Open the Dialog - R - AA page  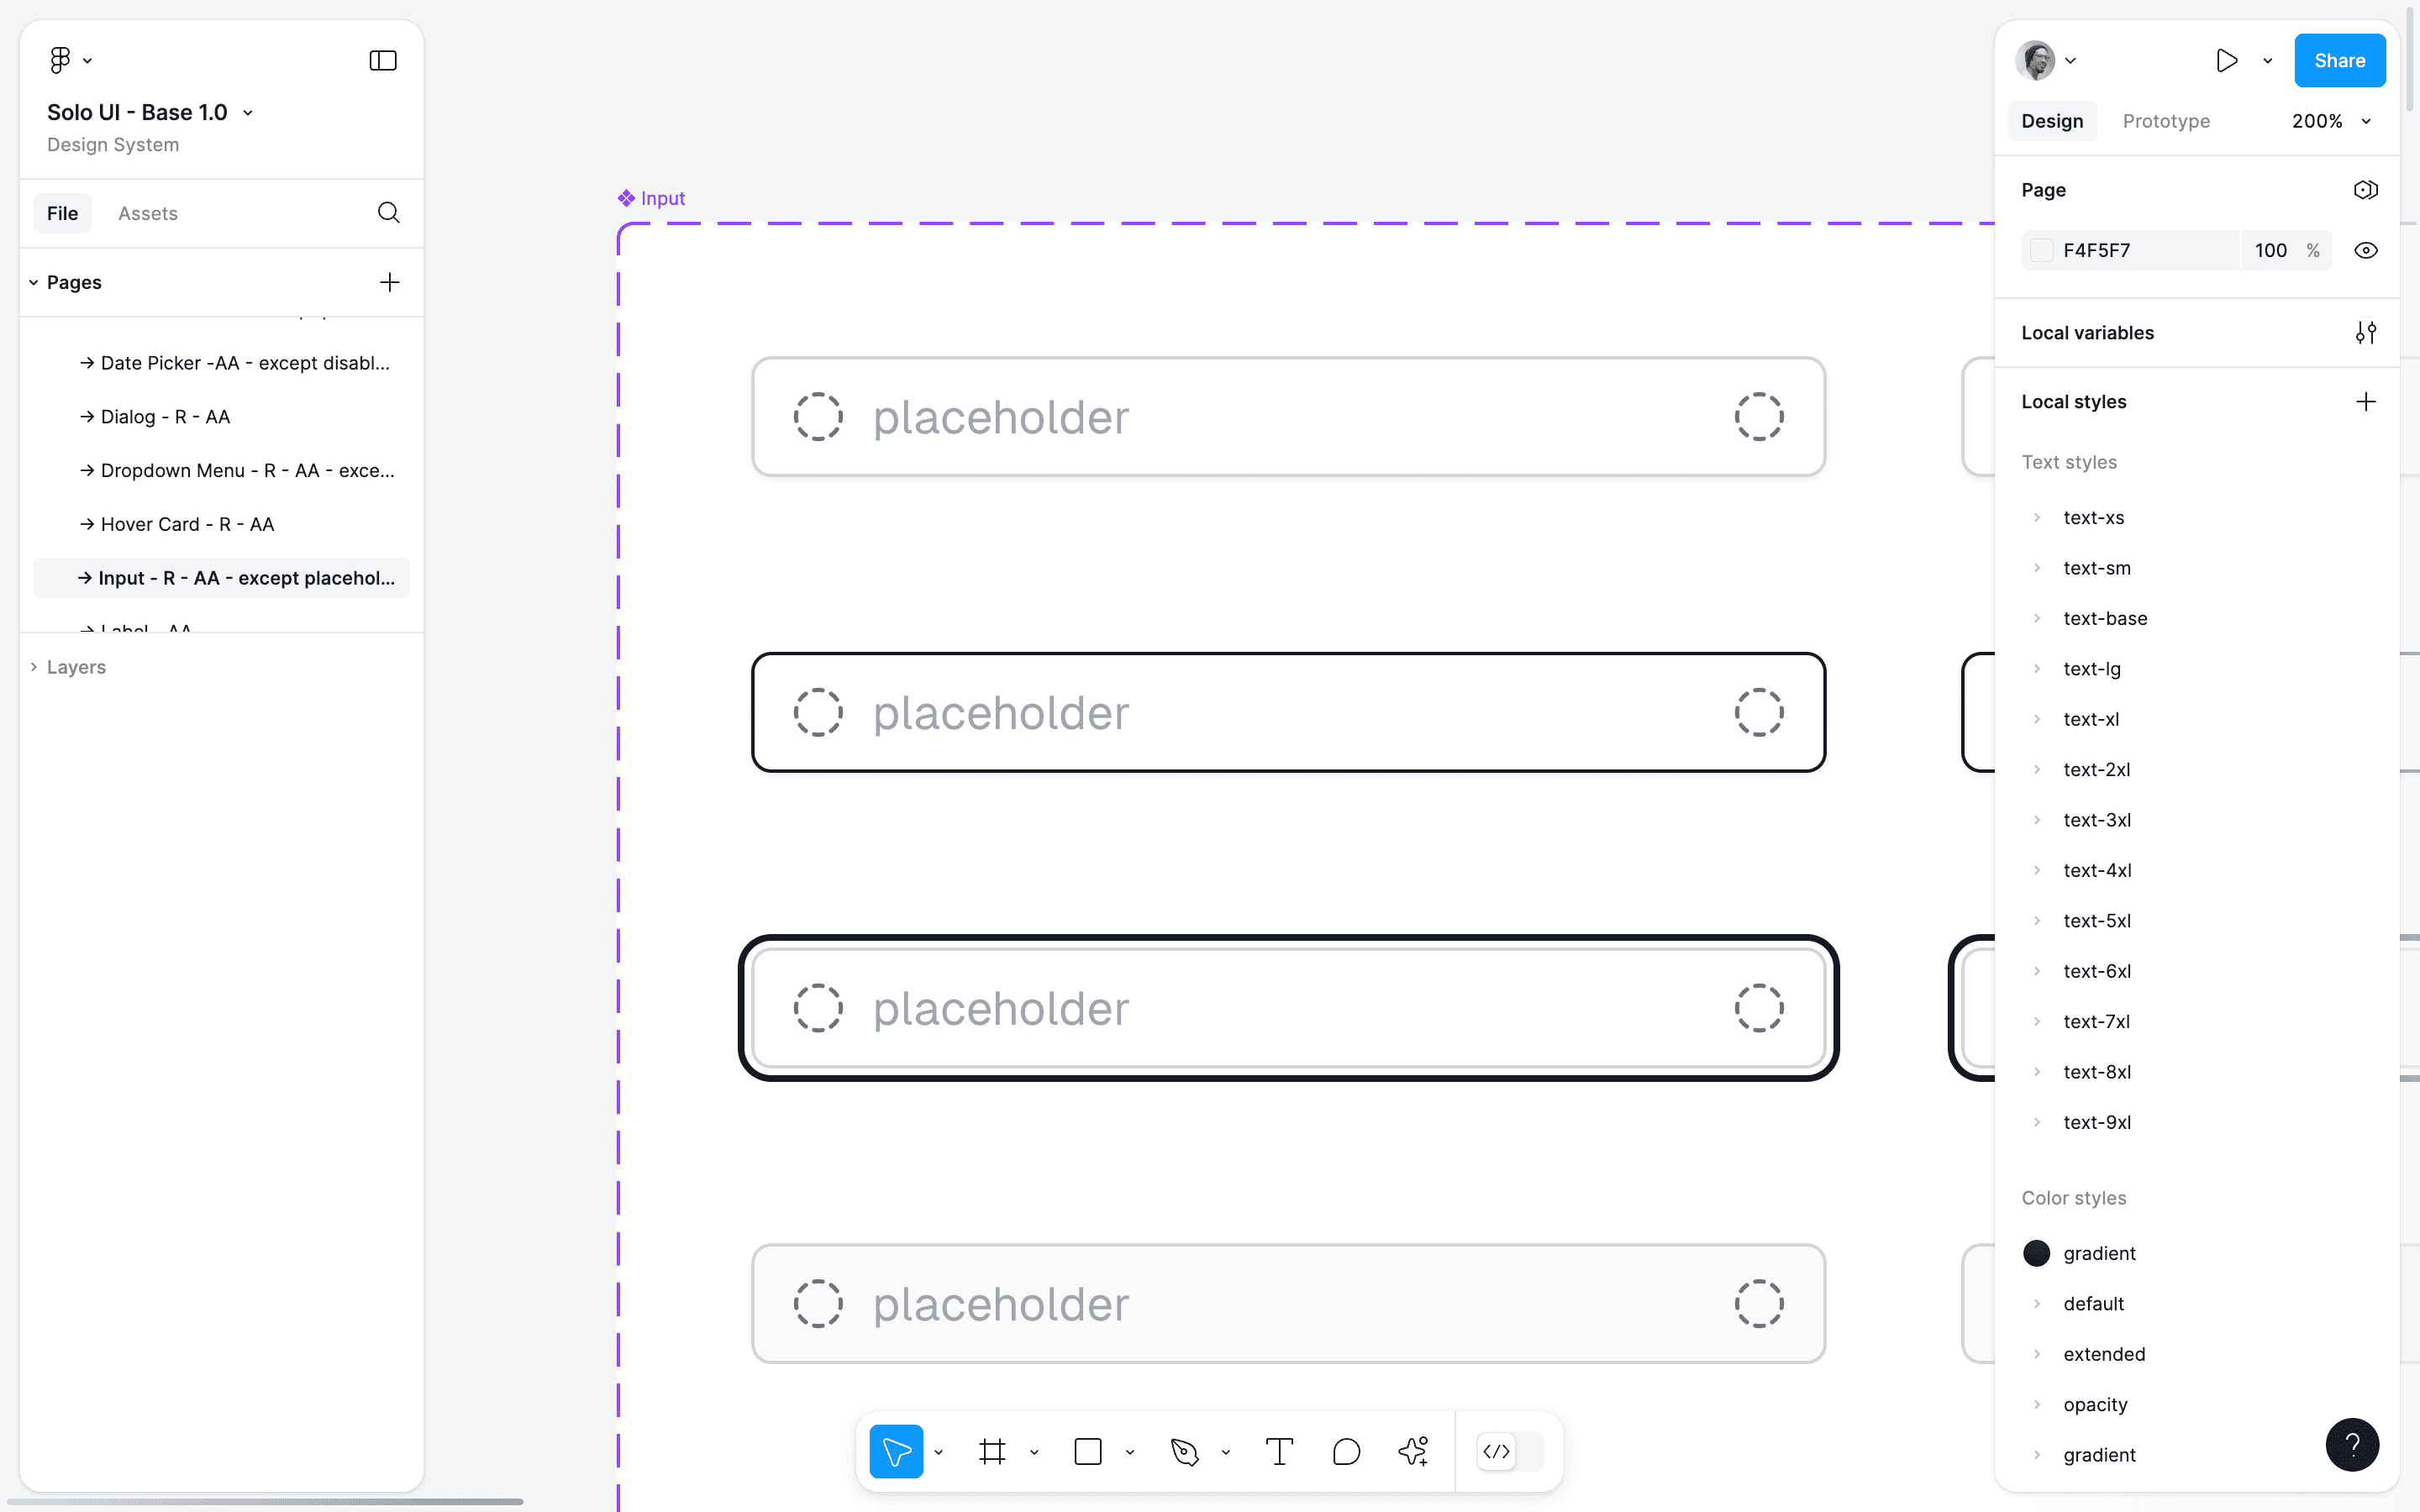pos(222,417)
